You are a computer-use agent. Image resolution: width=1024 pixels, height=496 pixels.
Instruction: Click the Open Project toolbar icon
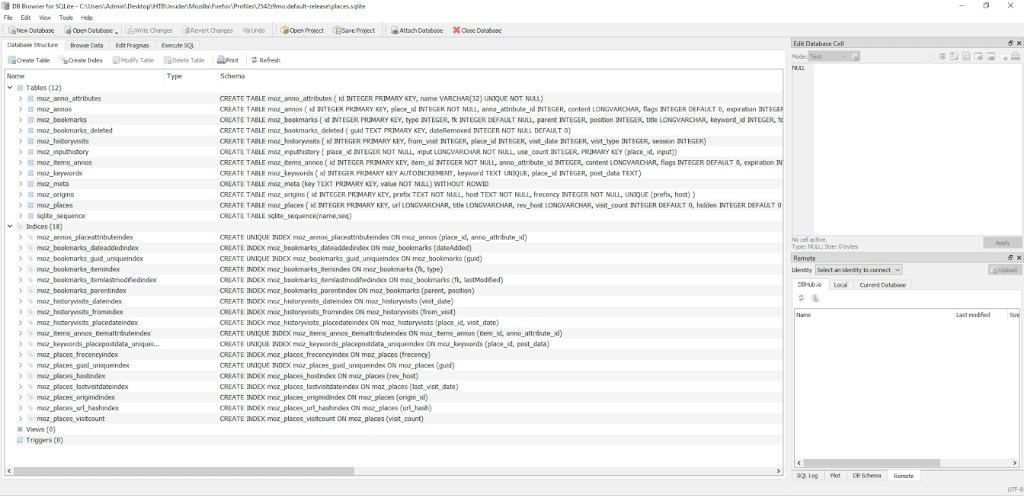coord(284,30)
